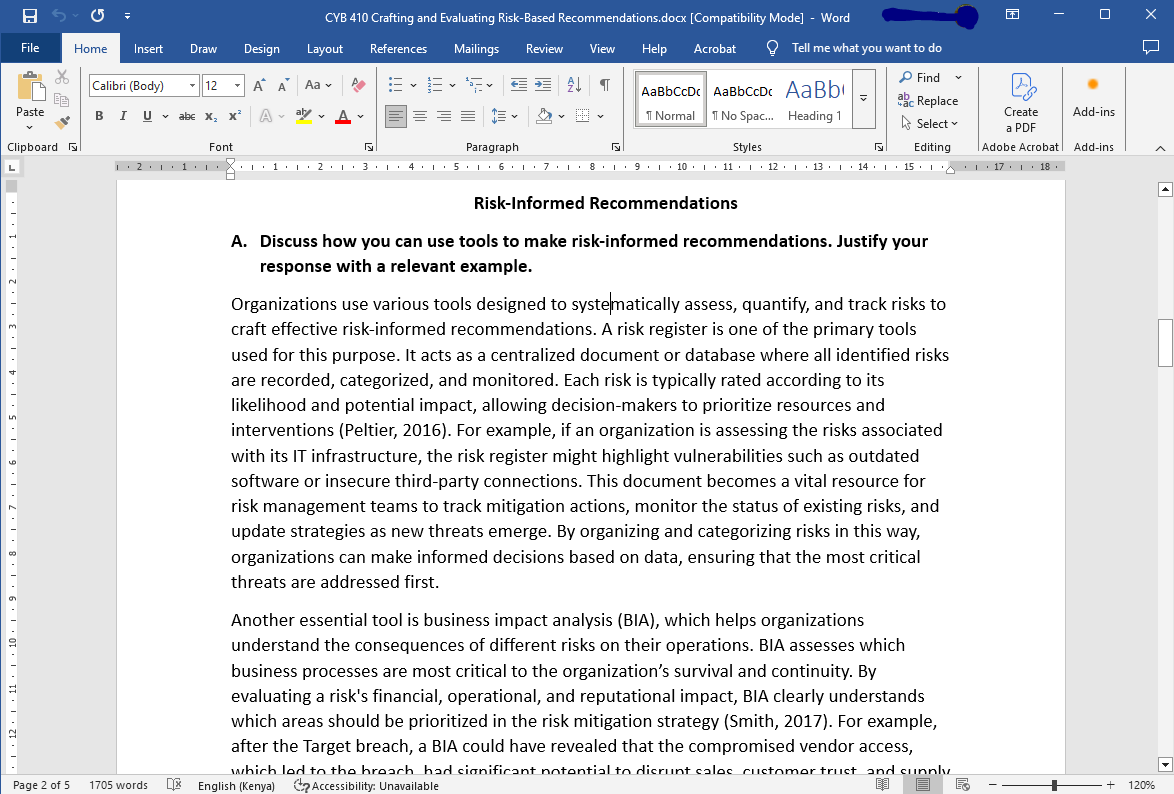
Task: Toggle Underline formatting
Action: tap(147, 116)
